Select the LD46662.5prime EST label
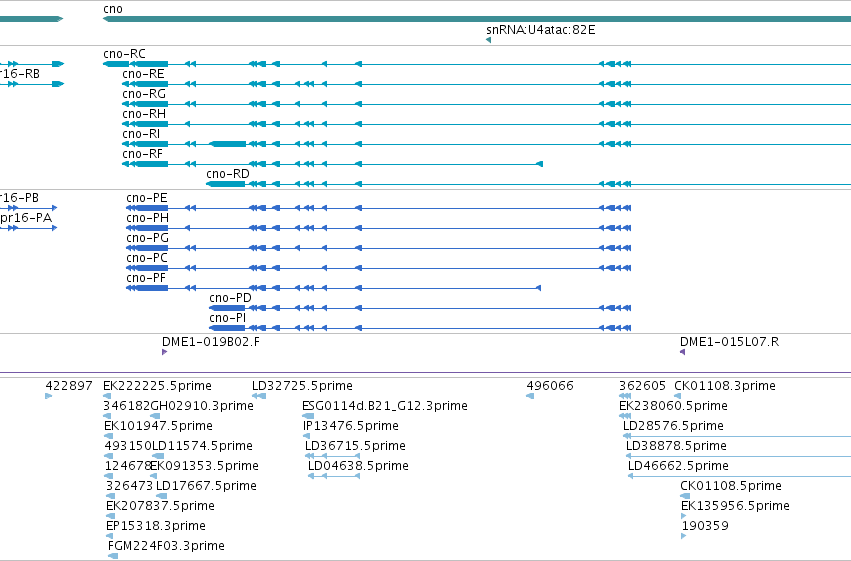Image resolution: width=851 pixels, height=561 pixels. pyautogui.click(x=678, y=466)
